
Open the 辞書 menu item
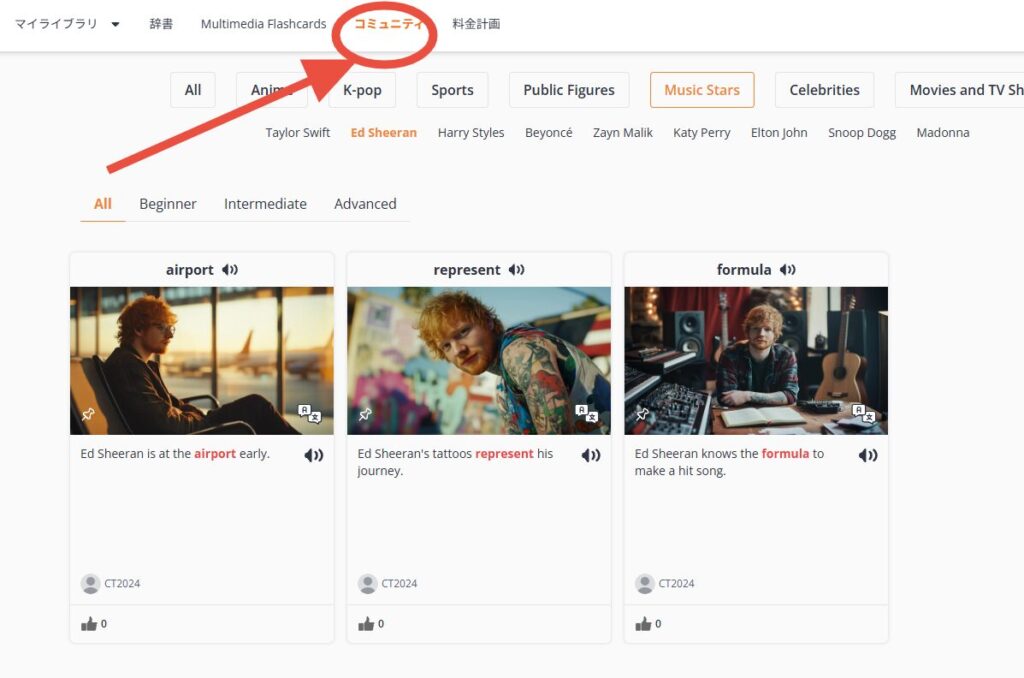click(161, 24)
